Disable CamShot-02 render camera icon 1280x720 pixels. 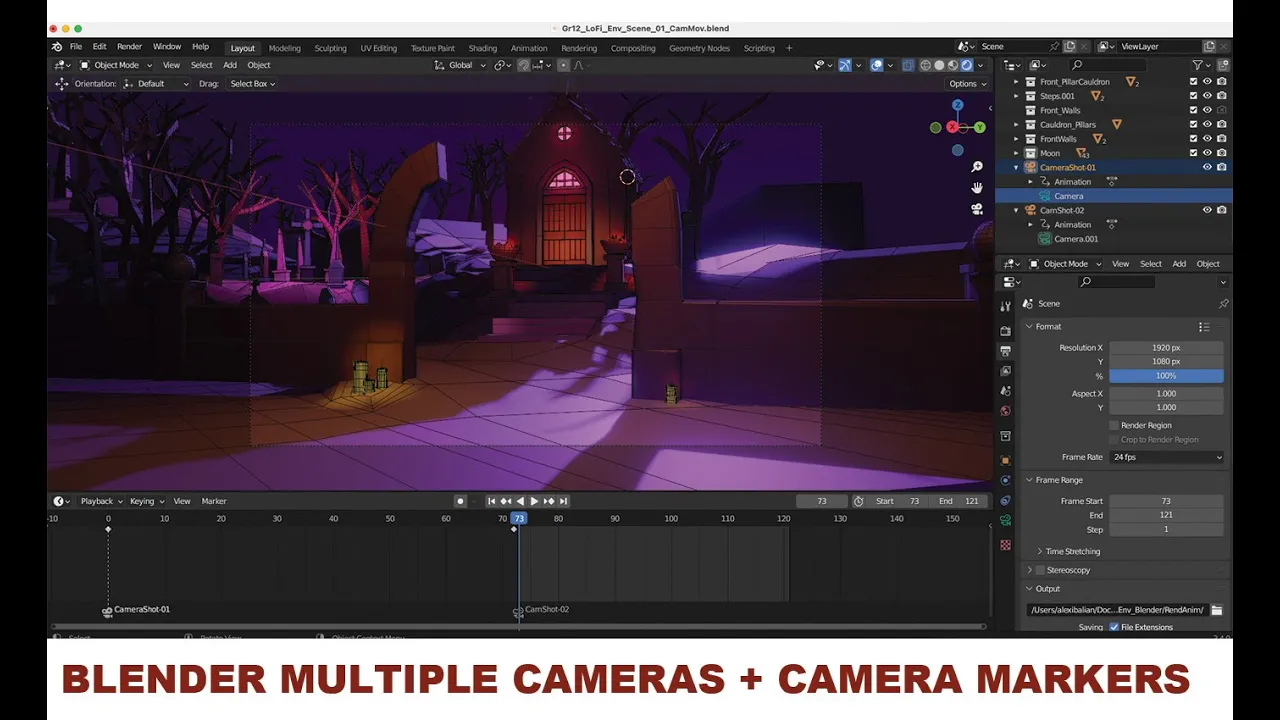pos(1221,210)
